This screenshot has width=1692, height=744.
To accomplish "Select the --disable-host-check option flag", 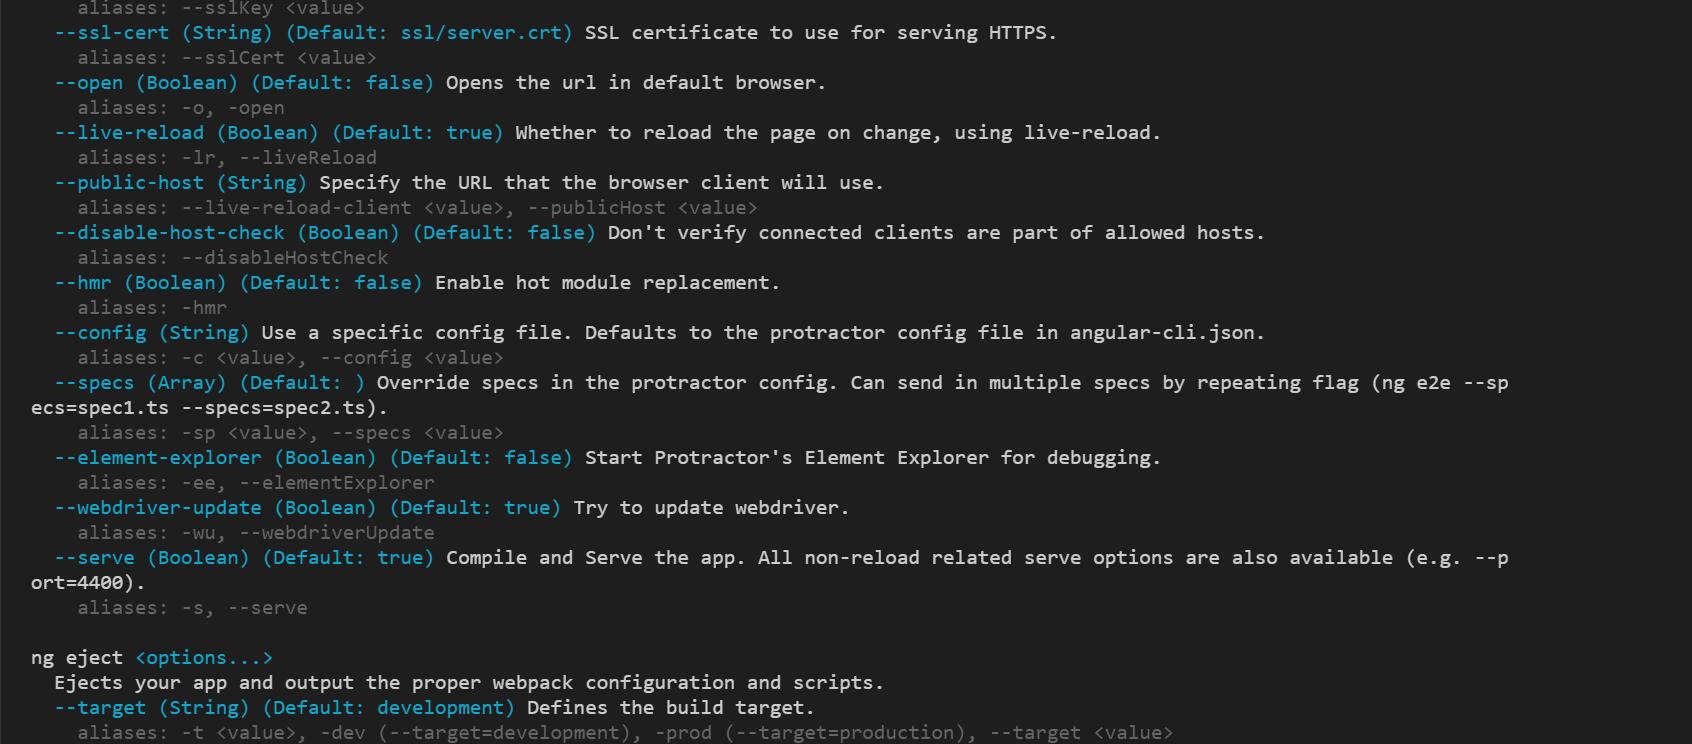I will 170,233.
